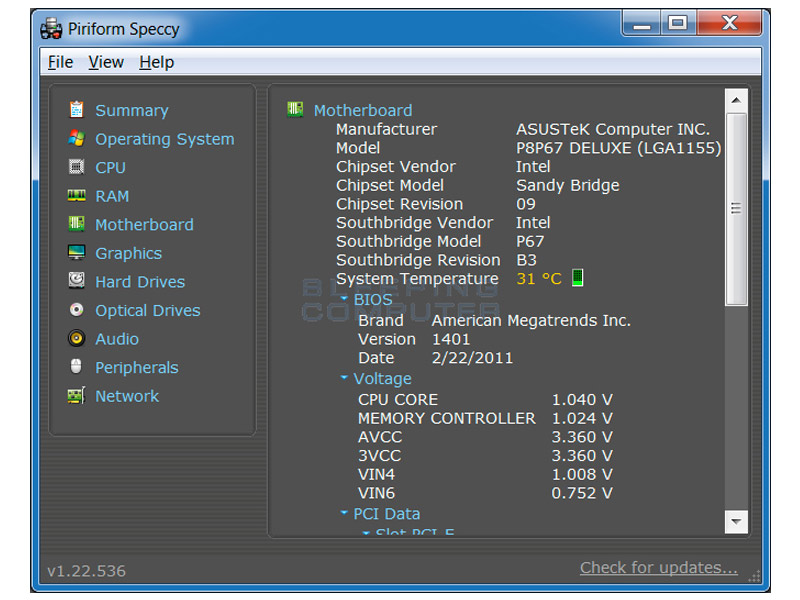
Task: Click the MEMORY CONTROLLER voltage row
Action: tap(485, 418)
